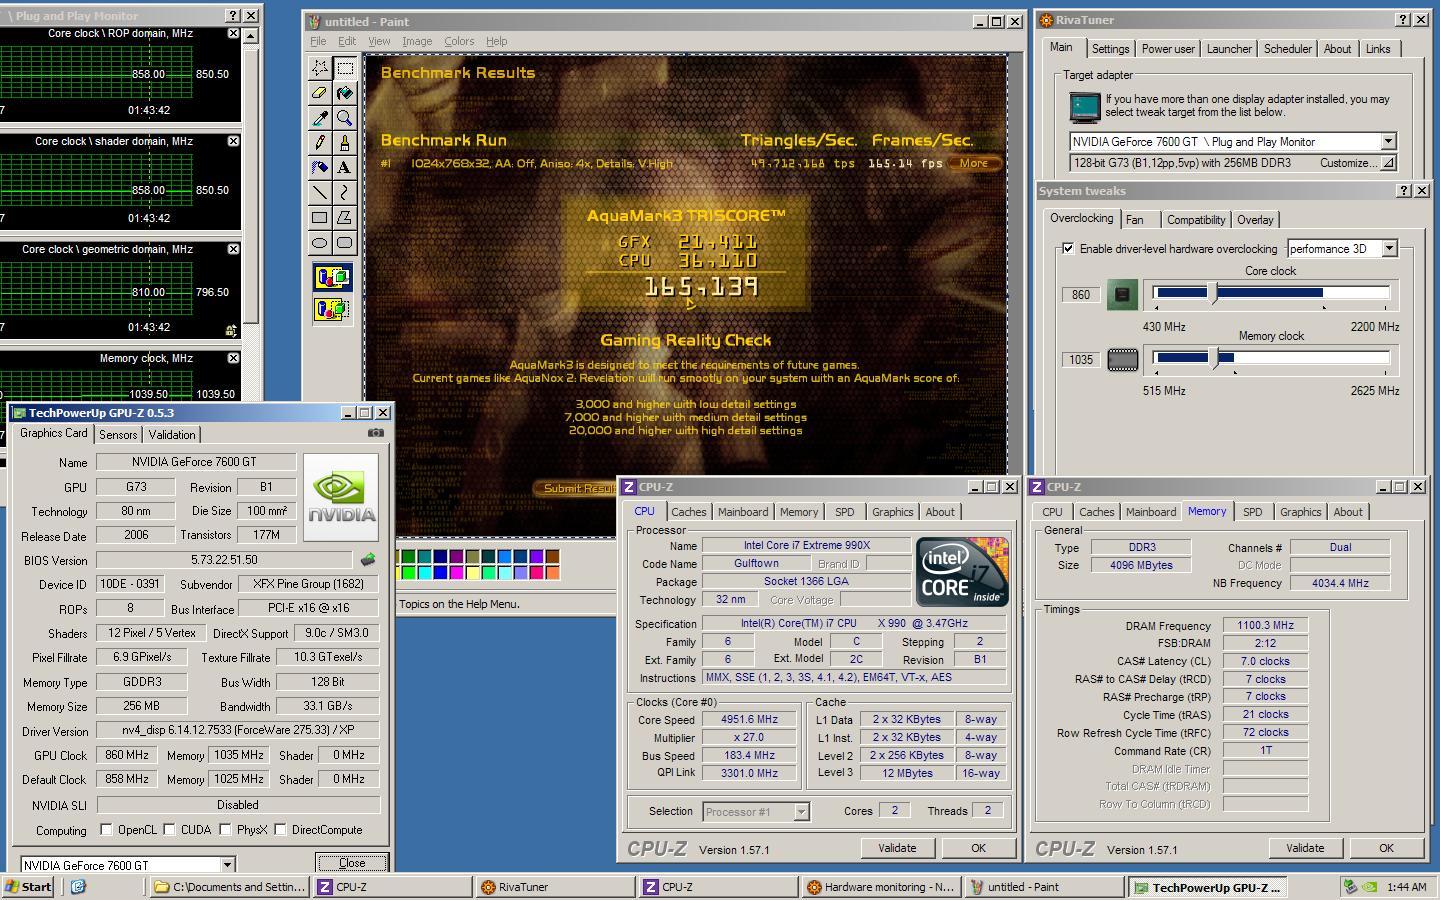Open the Processor #1 selection dropdown in CPU-Z
Viewport: 1440px width, 900px height.
tap(801, 812)
